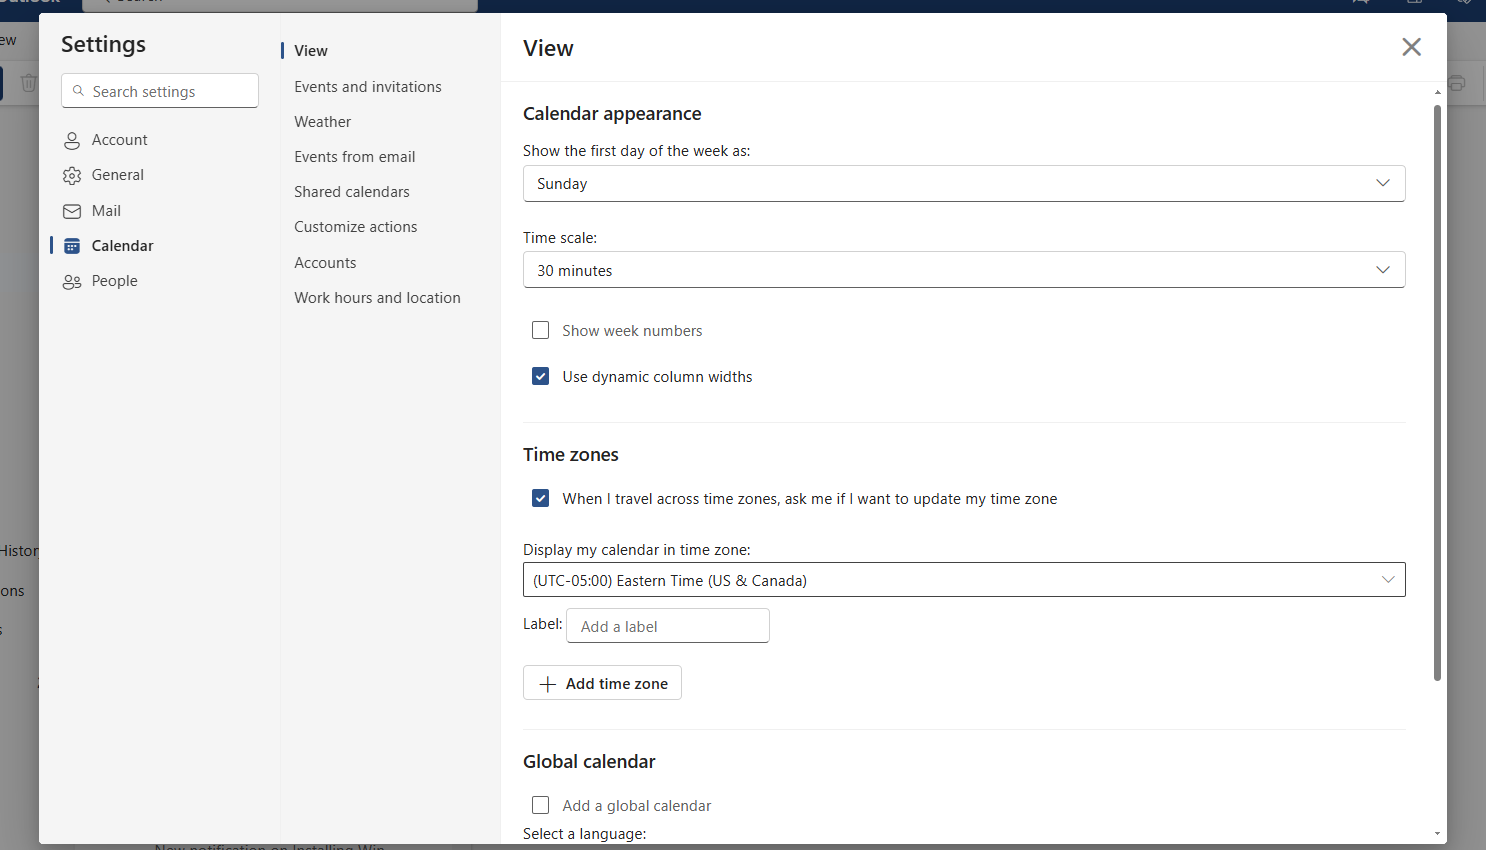Select the Weather settings page

[322, 122]
